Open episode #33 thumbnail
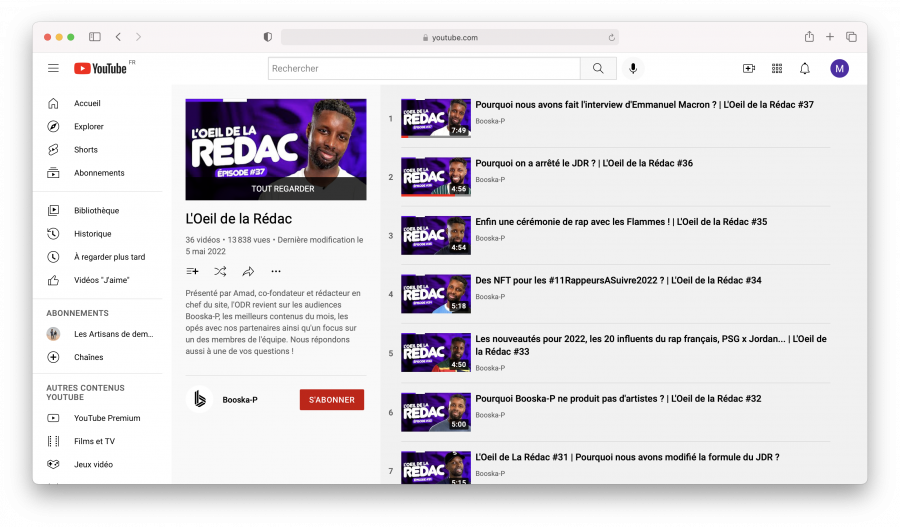This screenshot has width=900, height=527. pos(436,352)
